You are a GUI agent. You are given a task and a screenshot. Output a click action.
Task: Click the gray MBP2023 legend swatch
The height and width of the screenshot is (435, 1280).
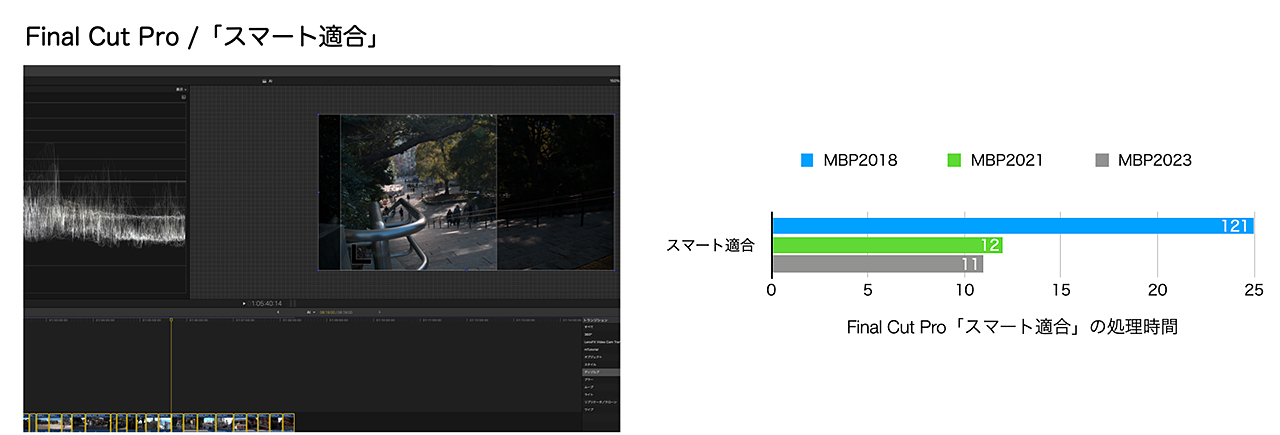pyautogui.click(x=1102, y=160)
